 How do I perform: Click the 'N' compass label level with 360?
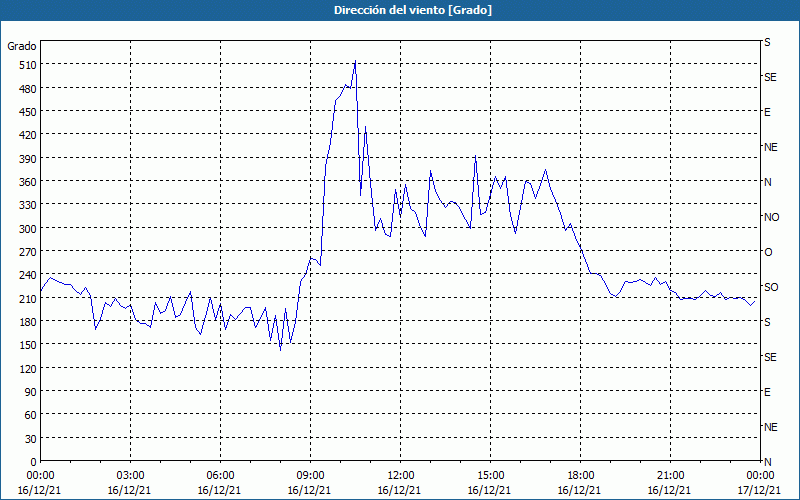[x=767, y=182]
